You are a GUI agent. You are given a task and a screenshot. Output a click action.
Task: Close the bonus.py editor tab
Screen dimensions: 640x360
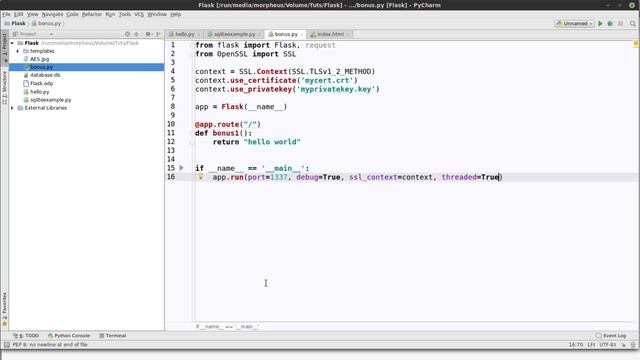302,35
